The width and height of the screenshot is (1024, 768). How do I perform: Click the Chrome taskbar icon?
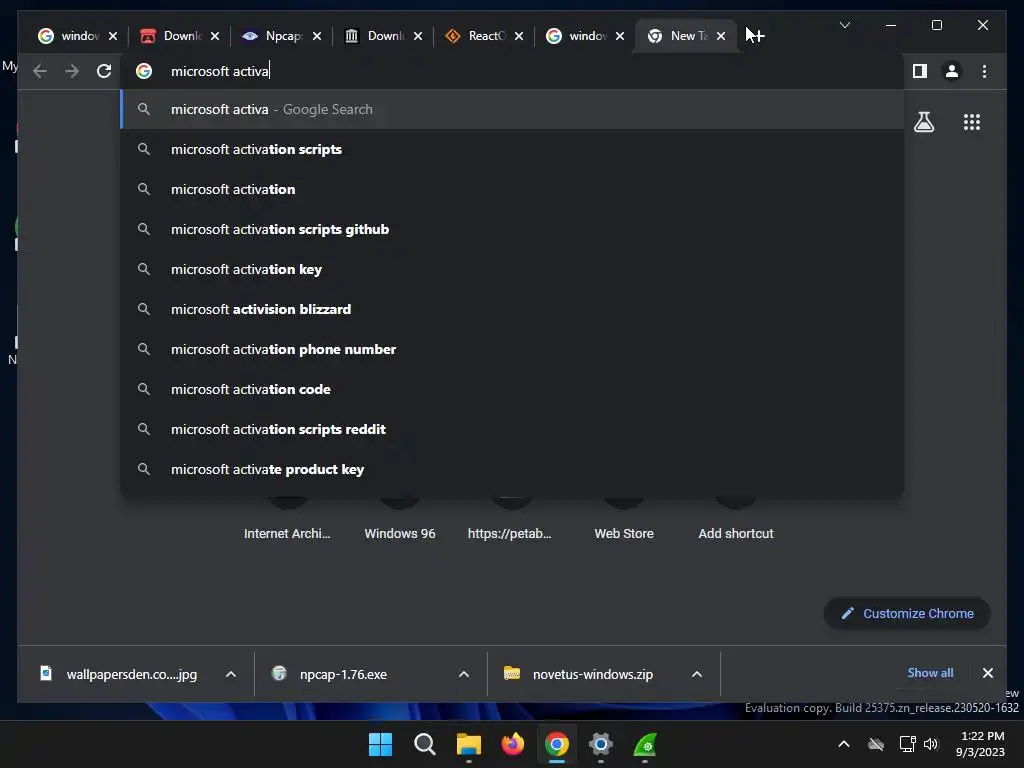(x=556, y=744)
